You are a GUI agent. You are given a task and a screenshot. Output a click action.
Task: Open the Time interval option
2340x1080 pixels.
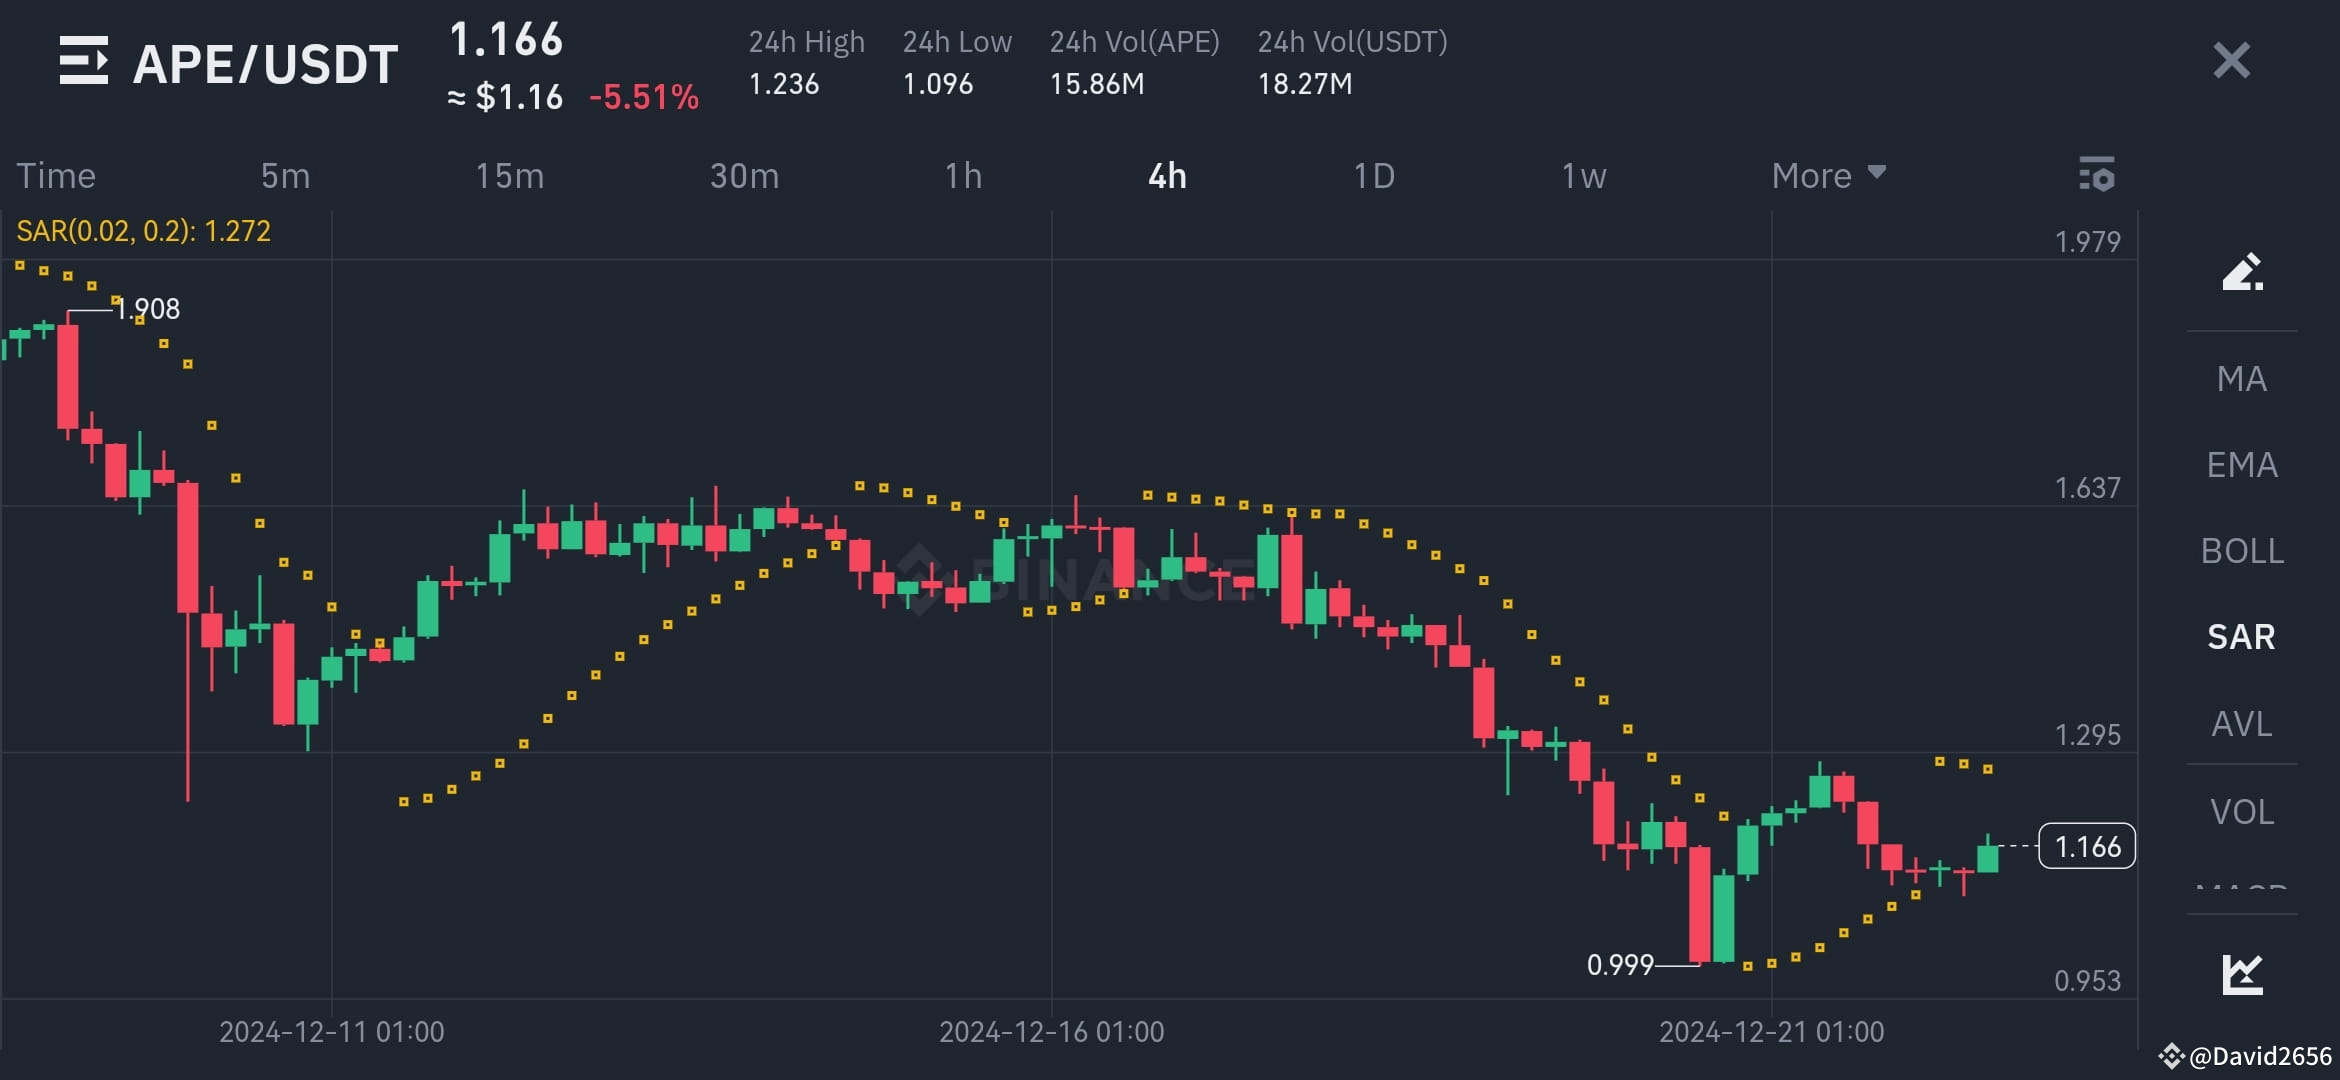(56, 175)
